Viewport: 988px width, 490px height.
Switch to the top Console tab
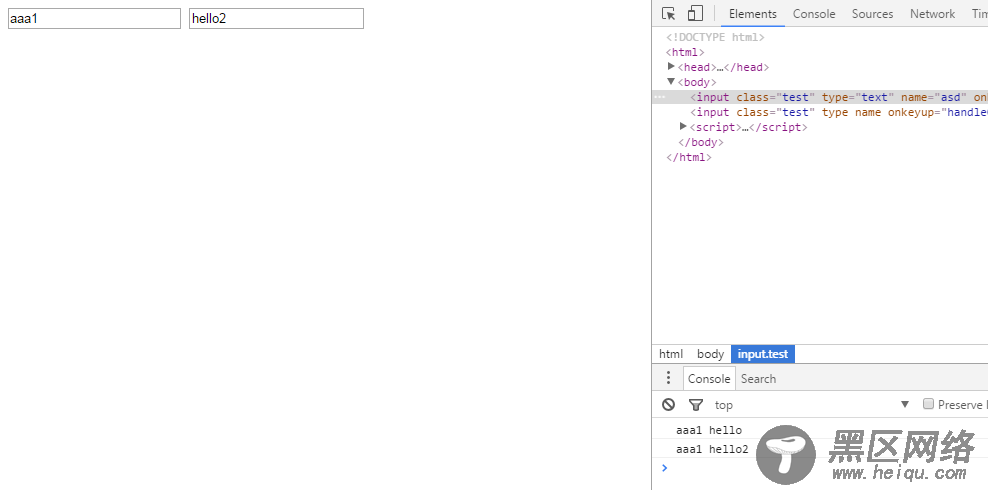(814, 14)
